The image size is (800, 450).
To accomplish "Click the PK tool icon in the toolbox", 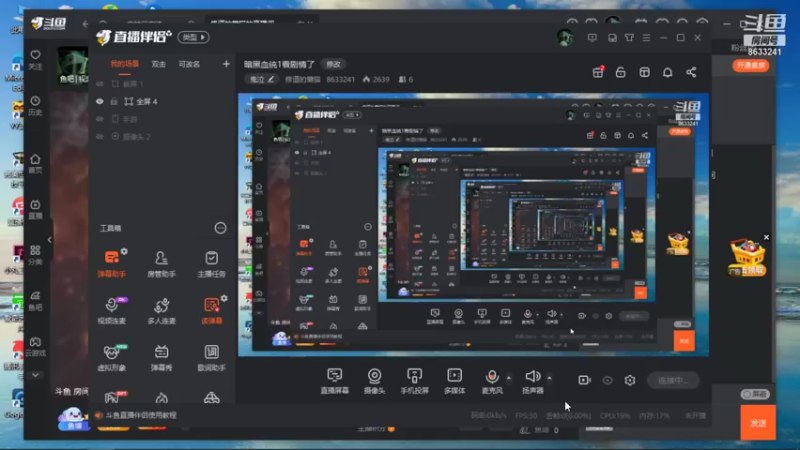I will pyautogui.click(x=112, y=397).
